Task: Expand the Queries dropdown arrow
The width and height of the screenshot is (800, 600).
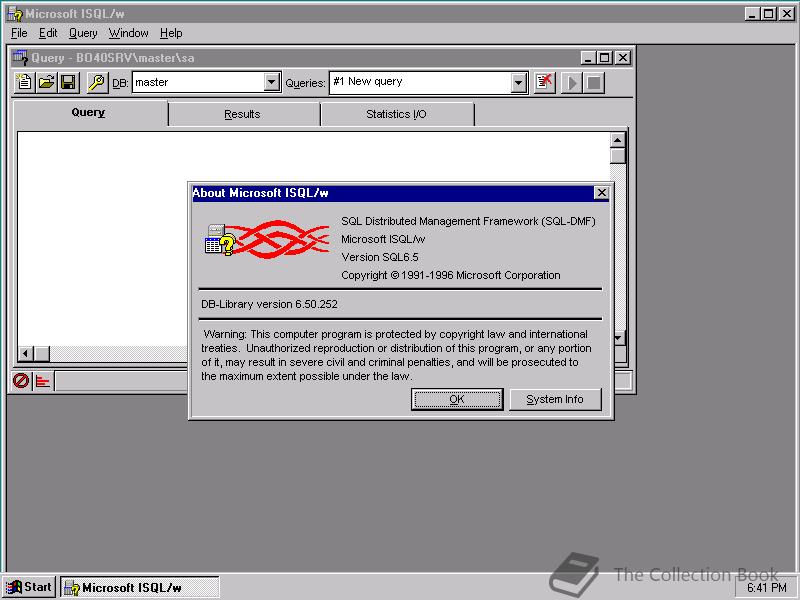Action: pyautogui.click(x=519, y=82)
